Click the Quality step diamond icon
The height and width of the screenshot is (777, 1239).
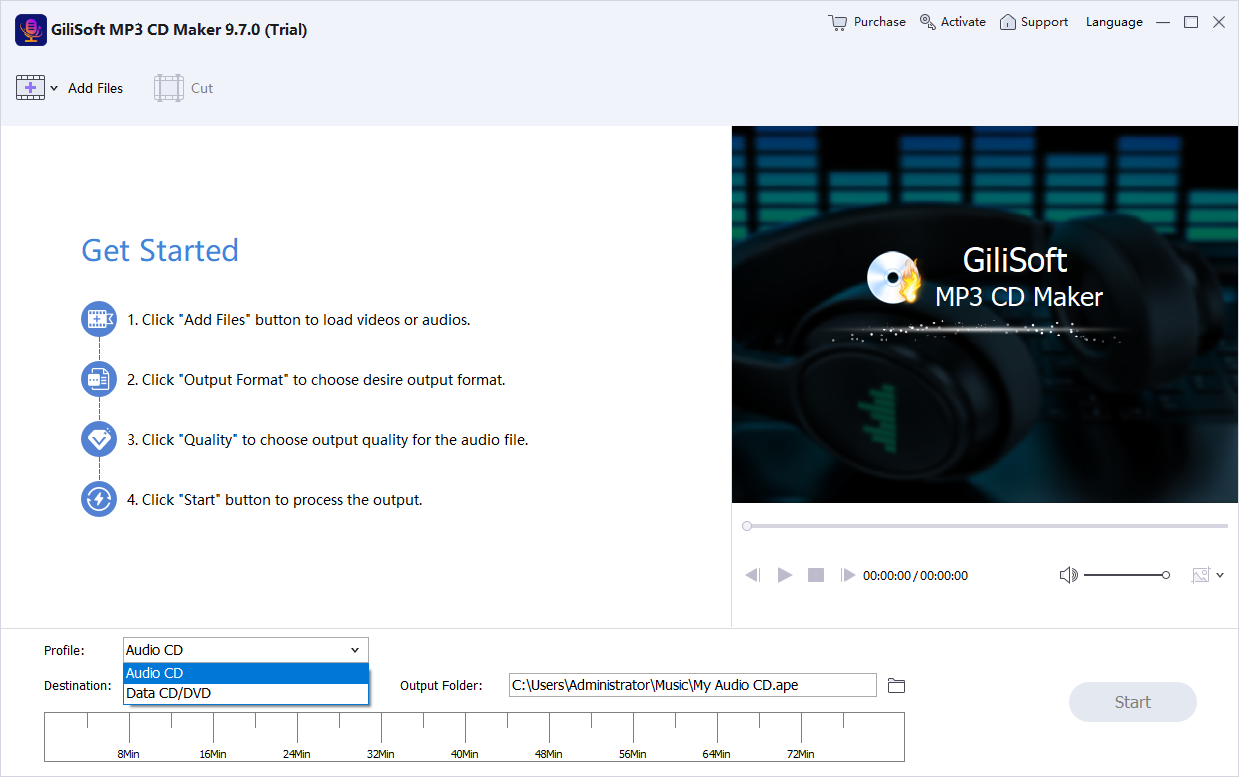click(99, 439)
